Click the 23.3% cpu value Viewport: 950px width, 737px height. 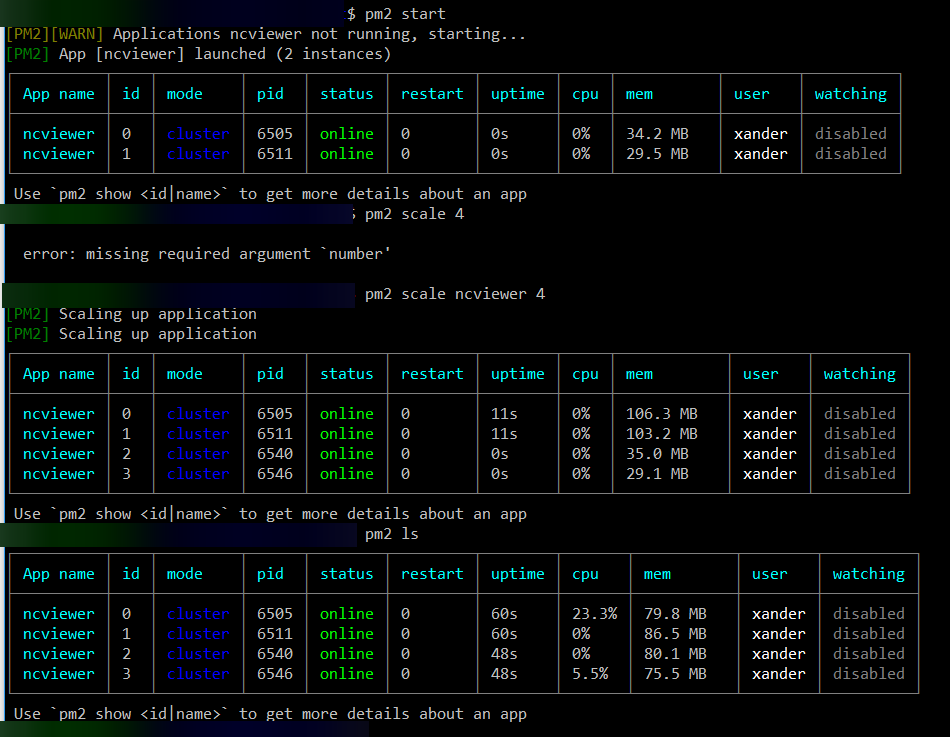[594, 614]
